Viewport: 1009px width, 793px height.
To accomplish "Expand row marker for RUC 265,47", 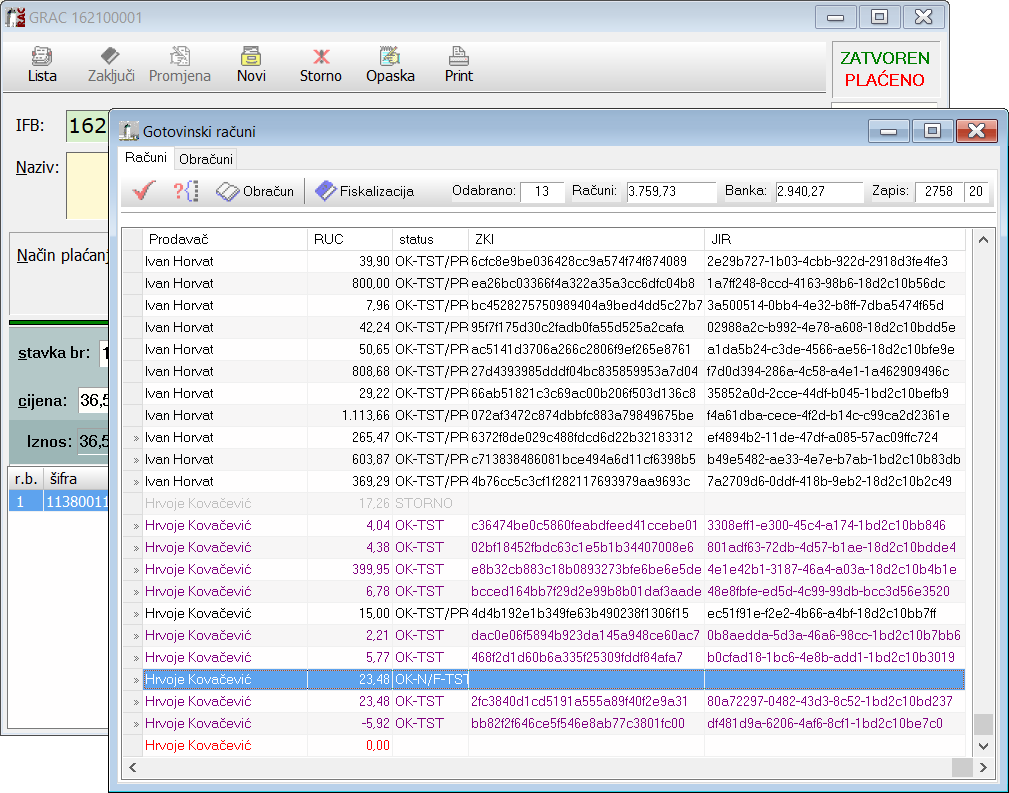I will click(135, 438).
